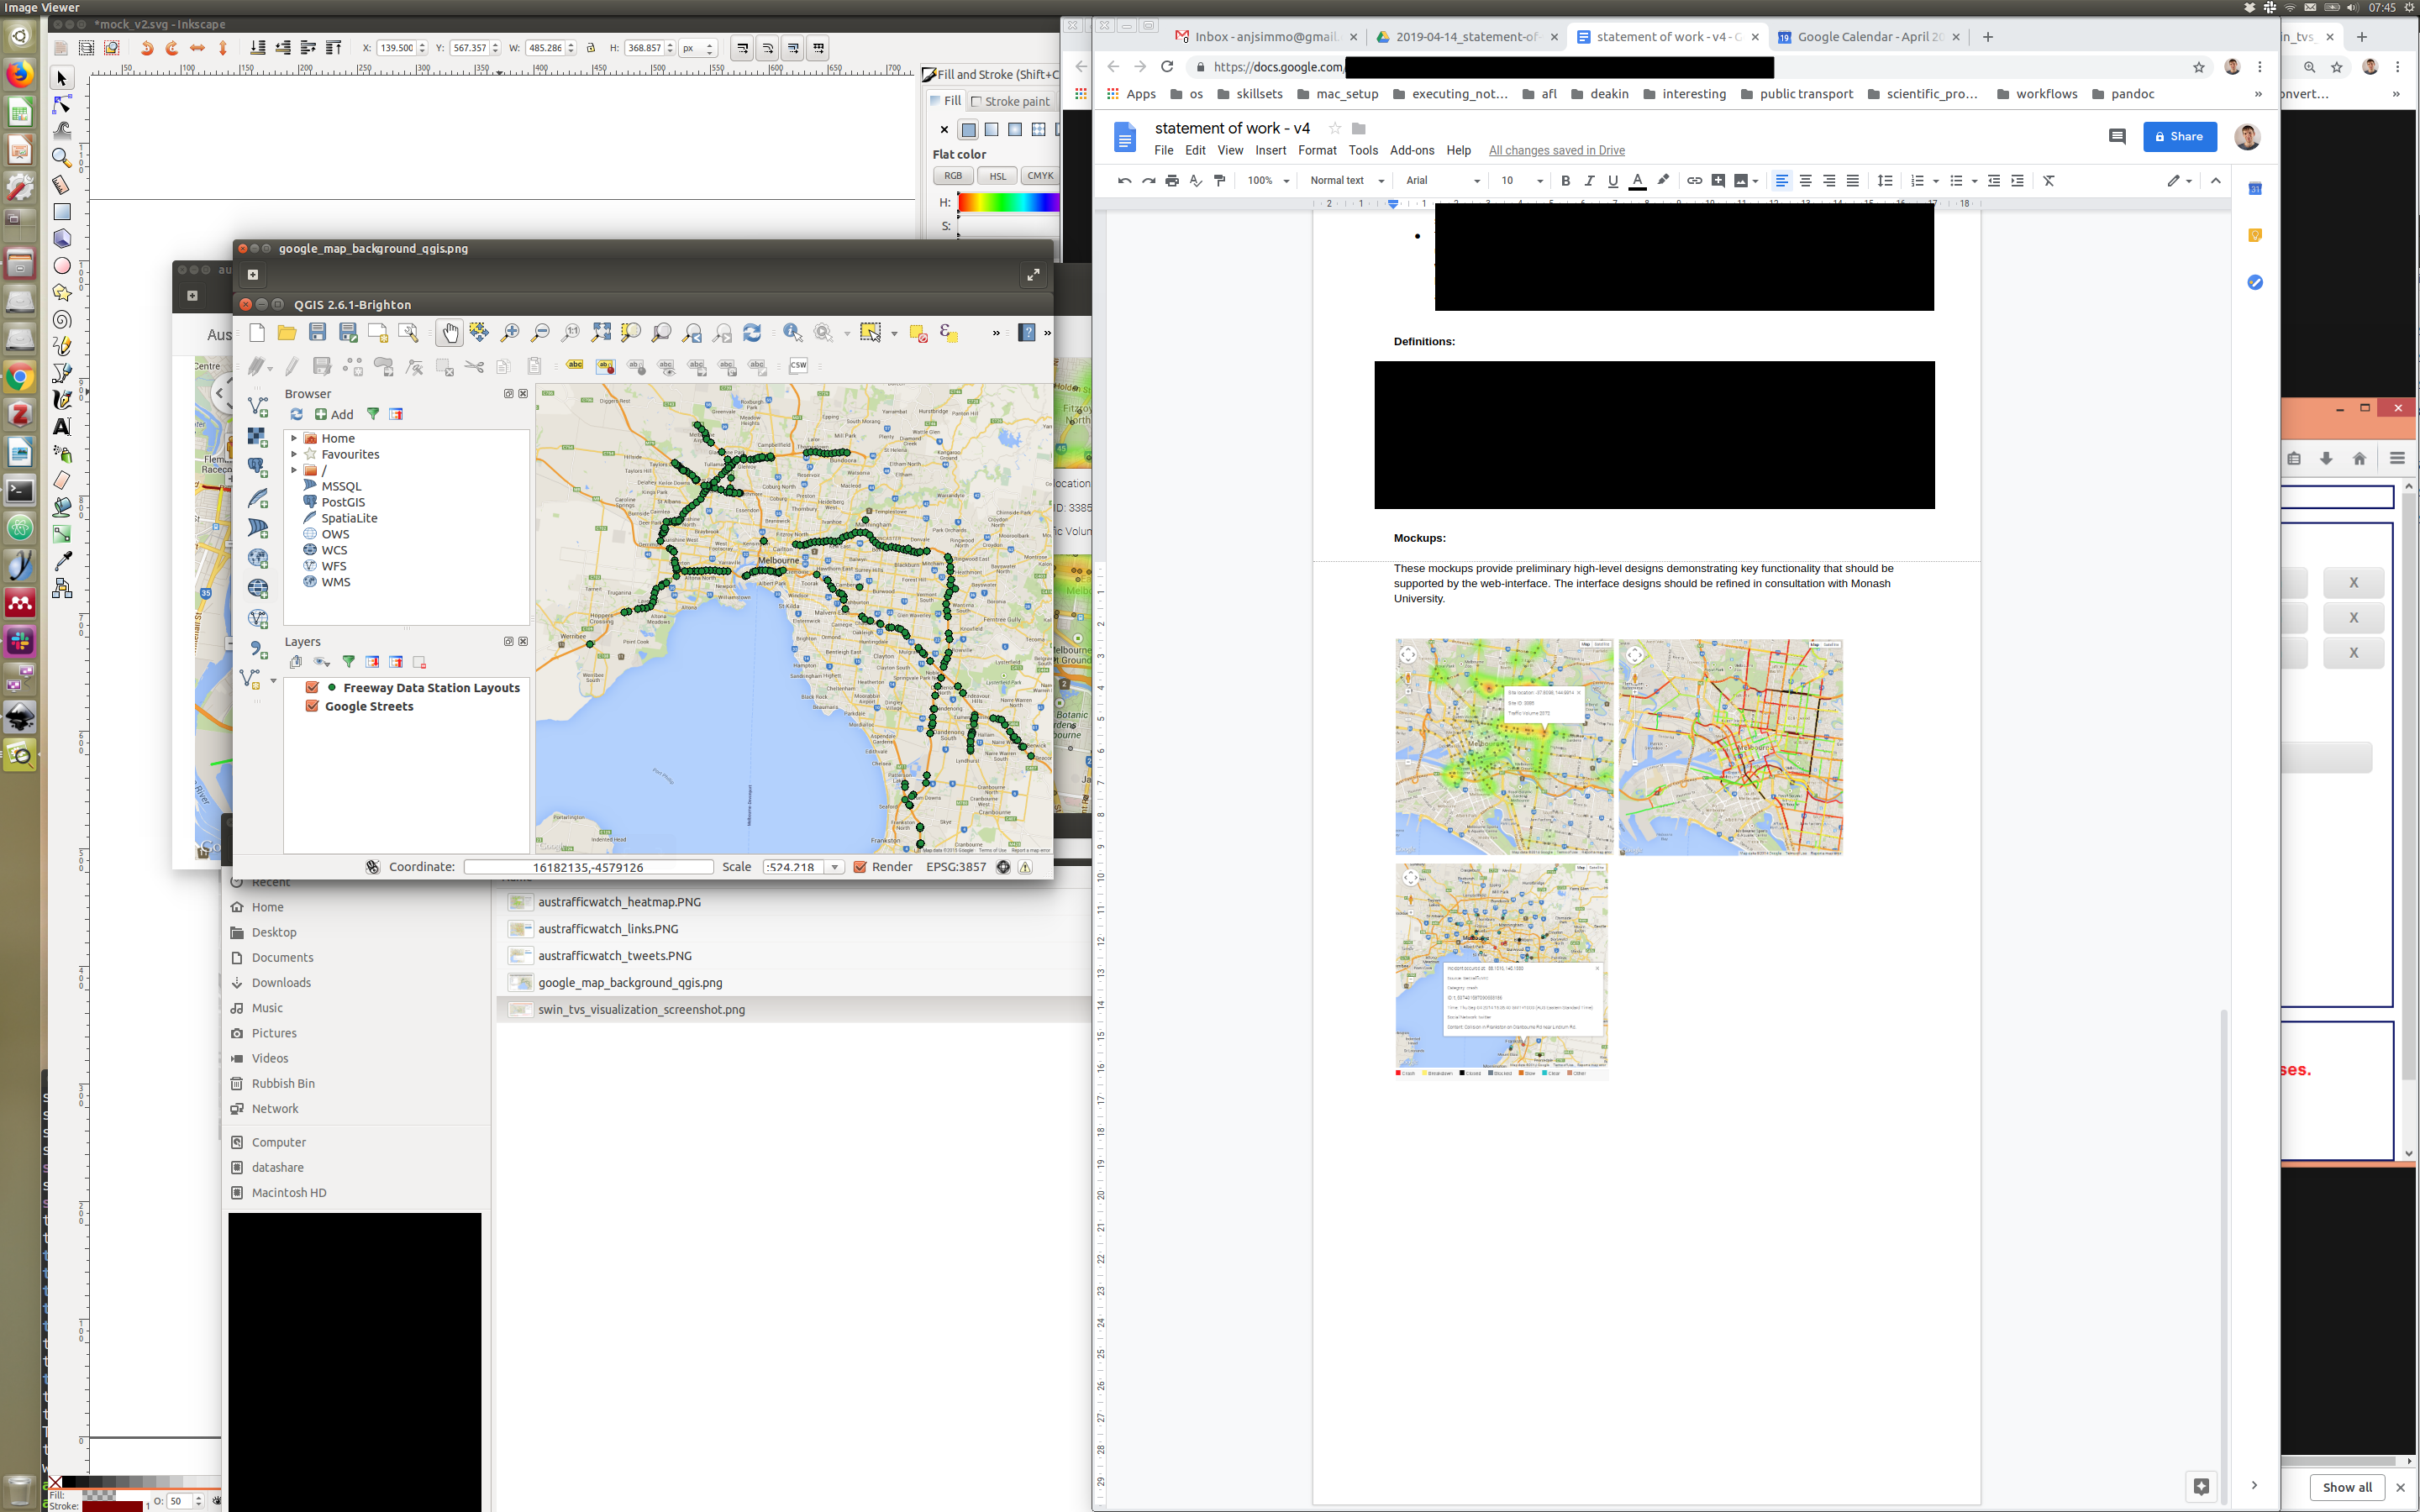Open the Arial font dropdown
This screenshot has height=1512, width=2420.
(x=1442, y=181)
